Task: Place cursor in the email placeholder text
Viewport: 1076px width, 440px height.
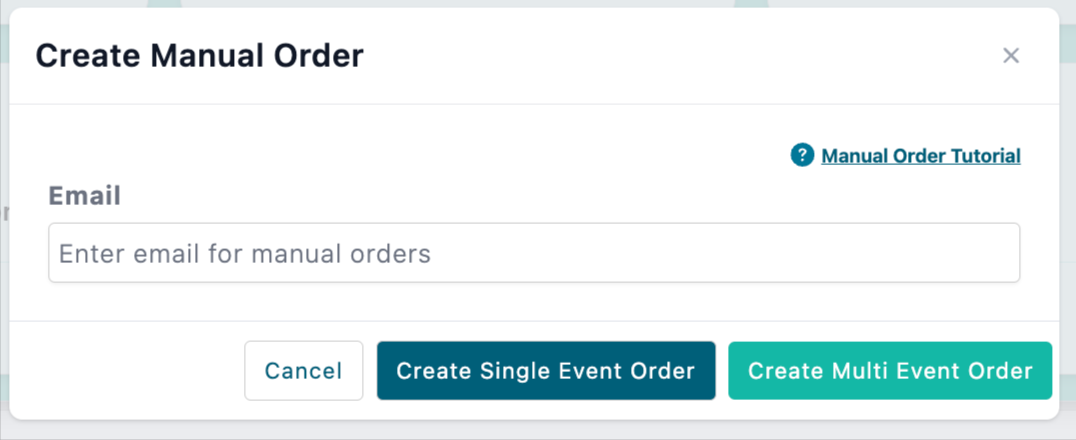Action: [245, 254]
